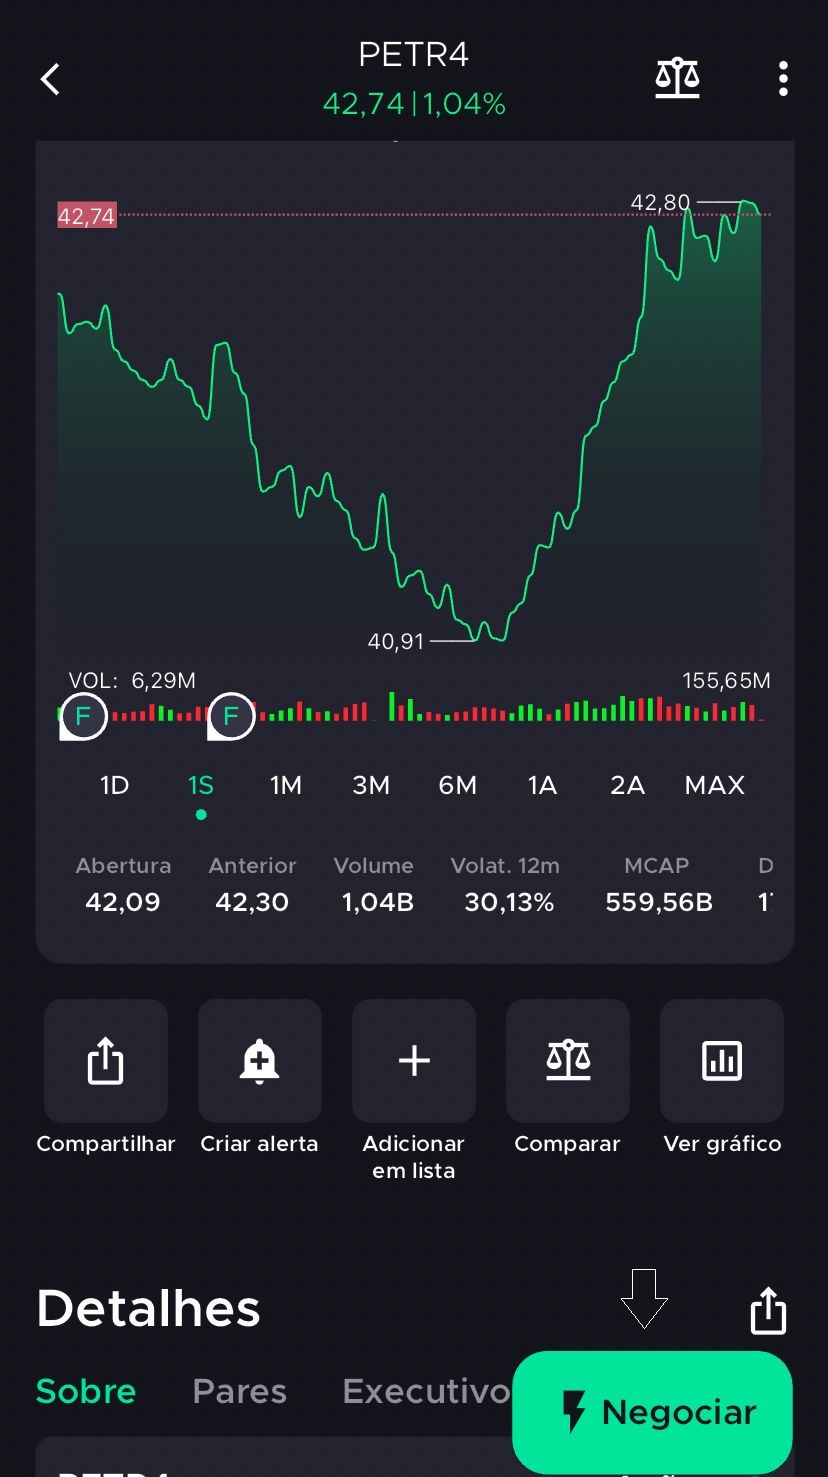Click the 42,80 price label on the chart

point(662,202)
